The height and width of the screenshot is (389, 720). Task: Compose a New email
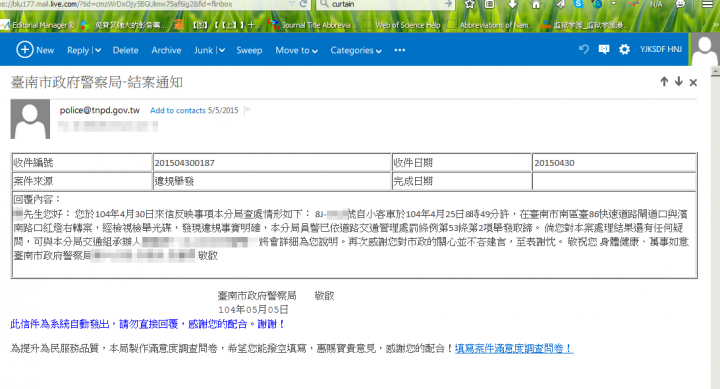point(35,50)
